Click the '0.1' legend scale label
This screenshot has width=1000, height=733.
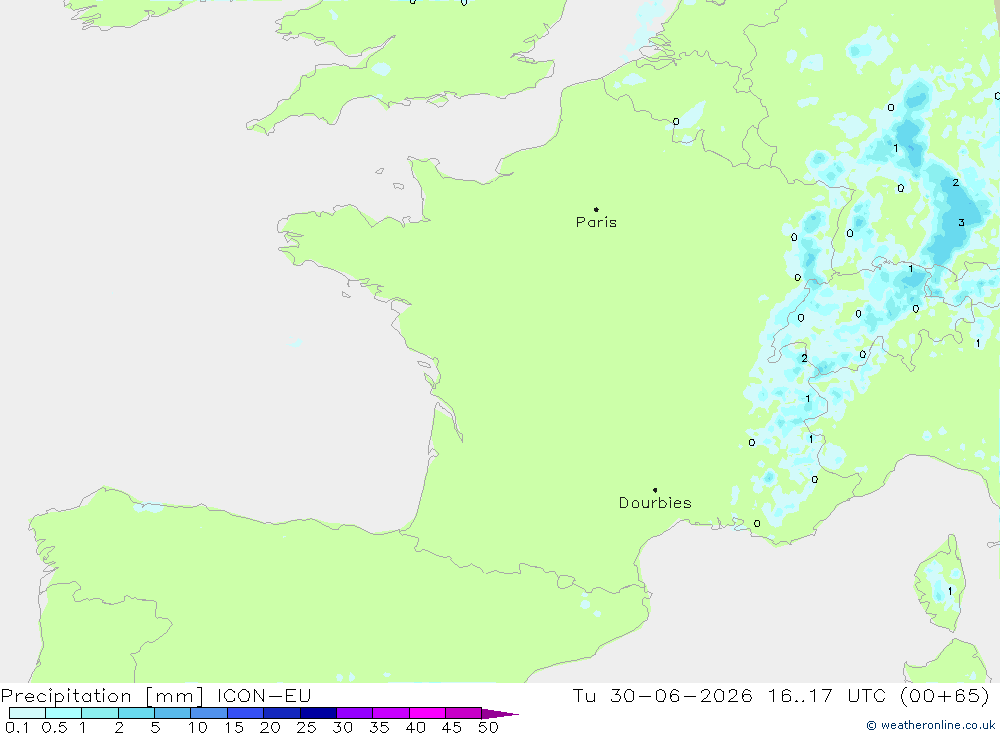click(17, 727)
